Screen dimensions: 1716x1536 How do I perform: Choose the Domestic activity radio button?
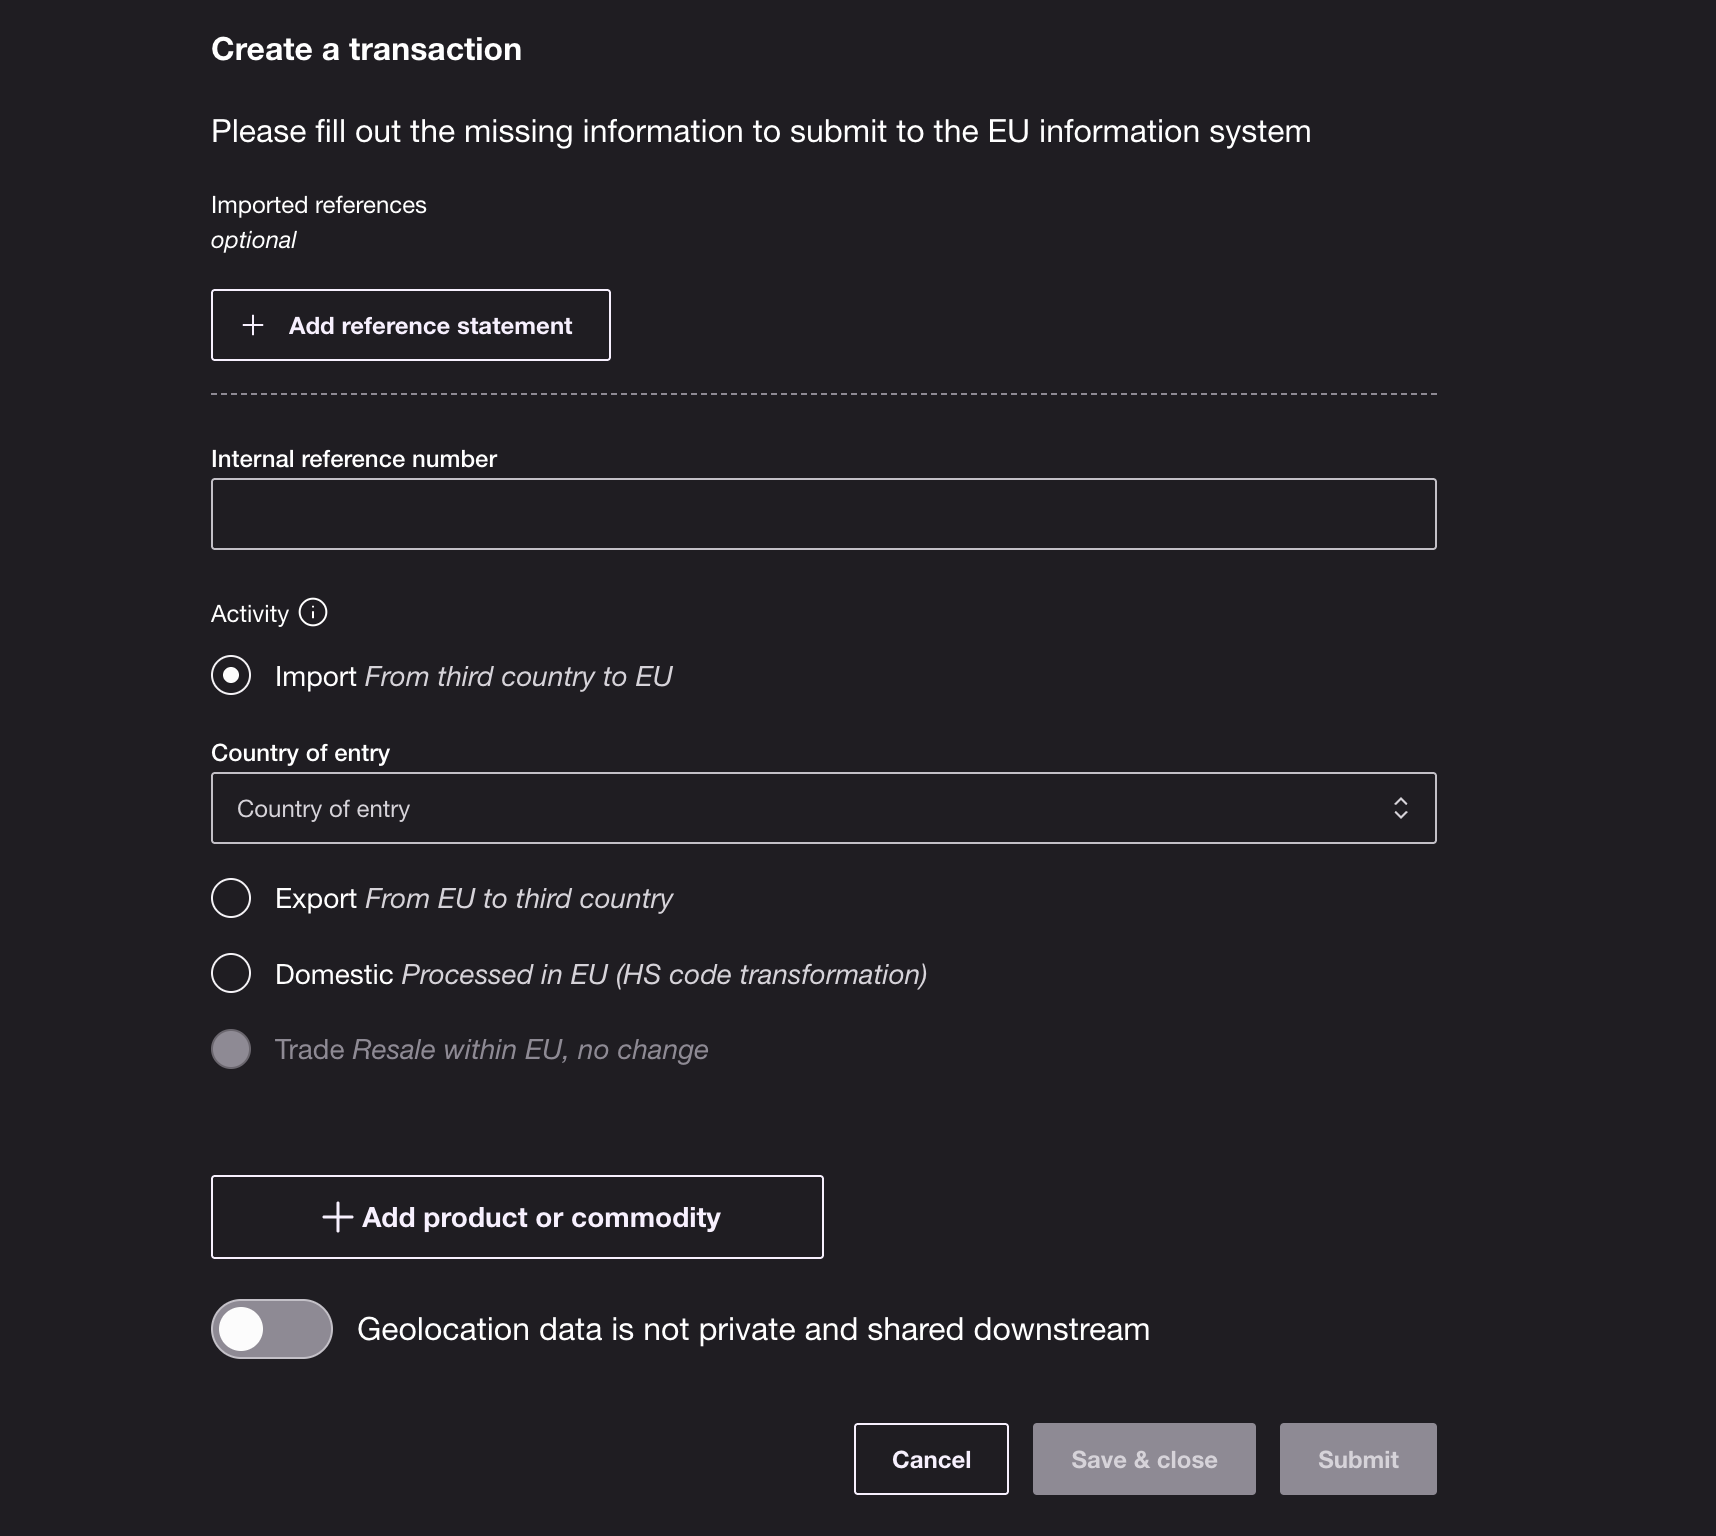coord(231,973)
